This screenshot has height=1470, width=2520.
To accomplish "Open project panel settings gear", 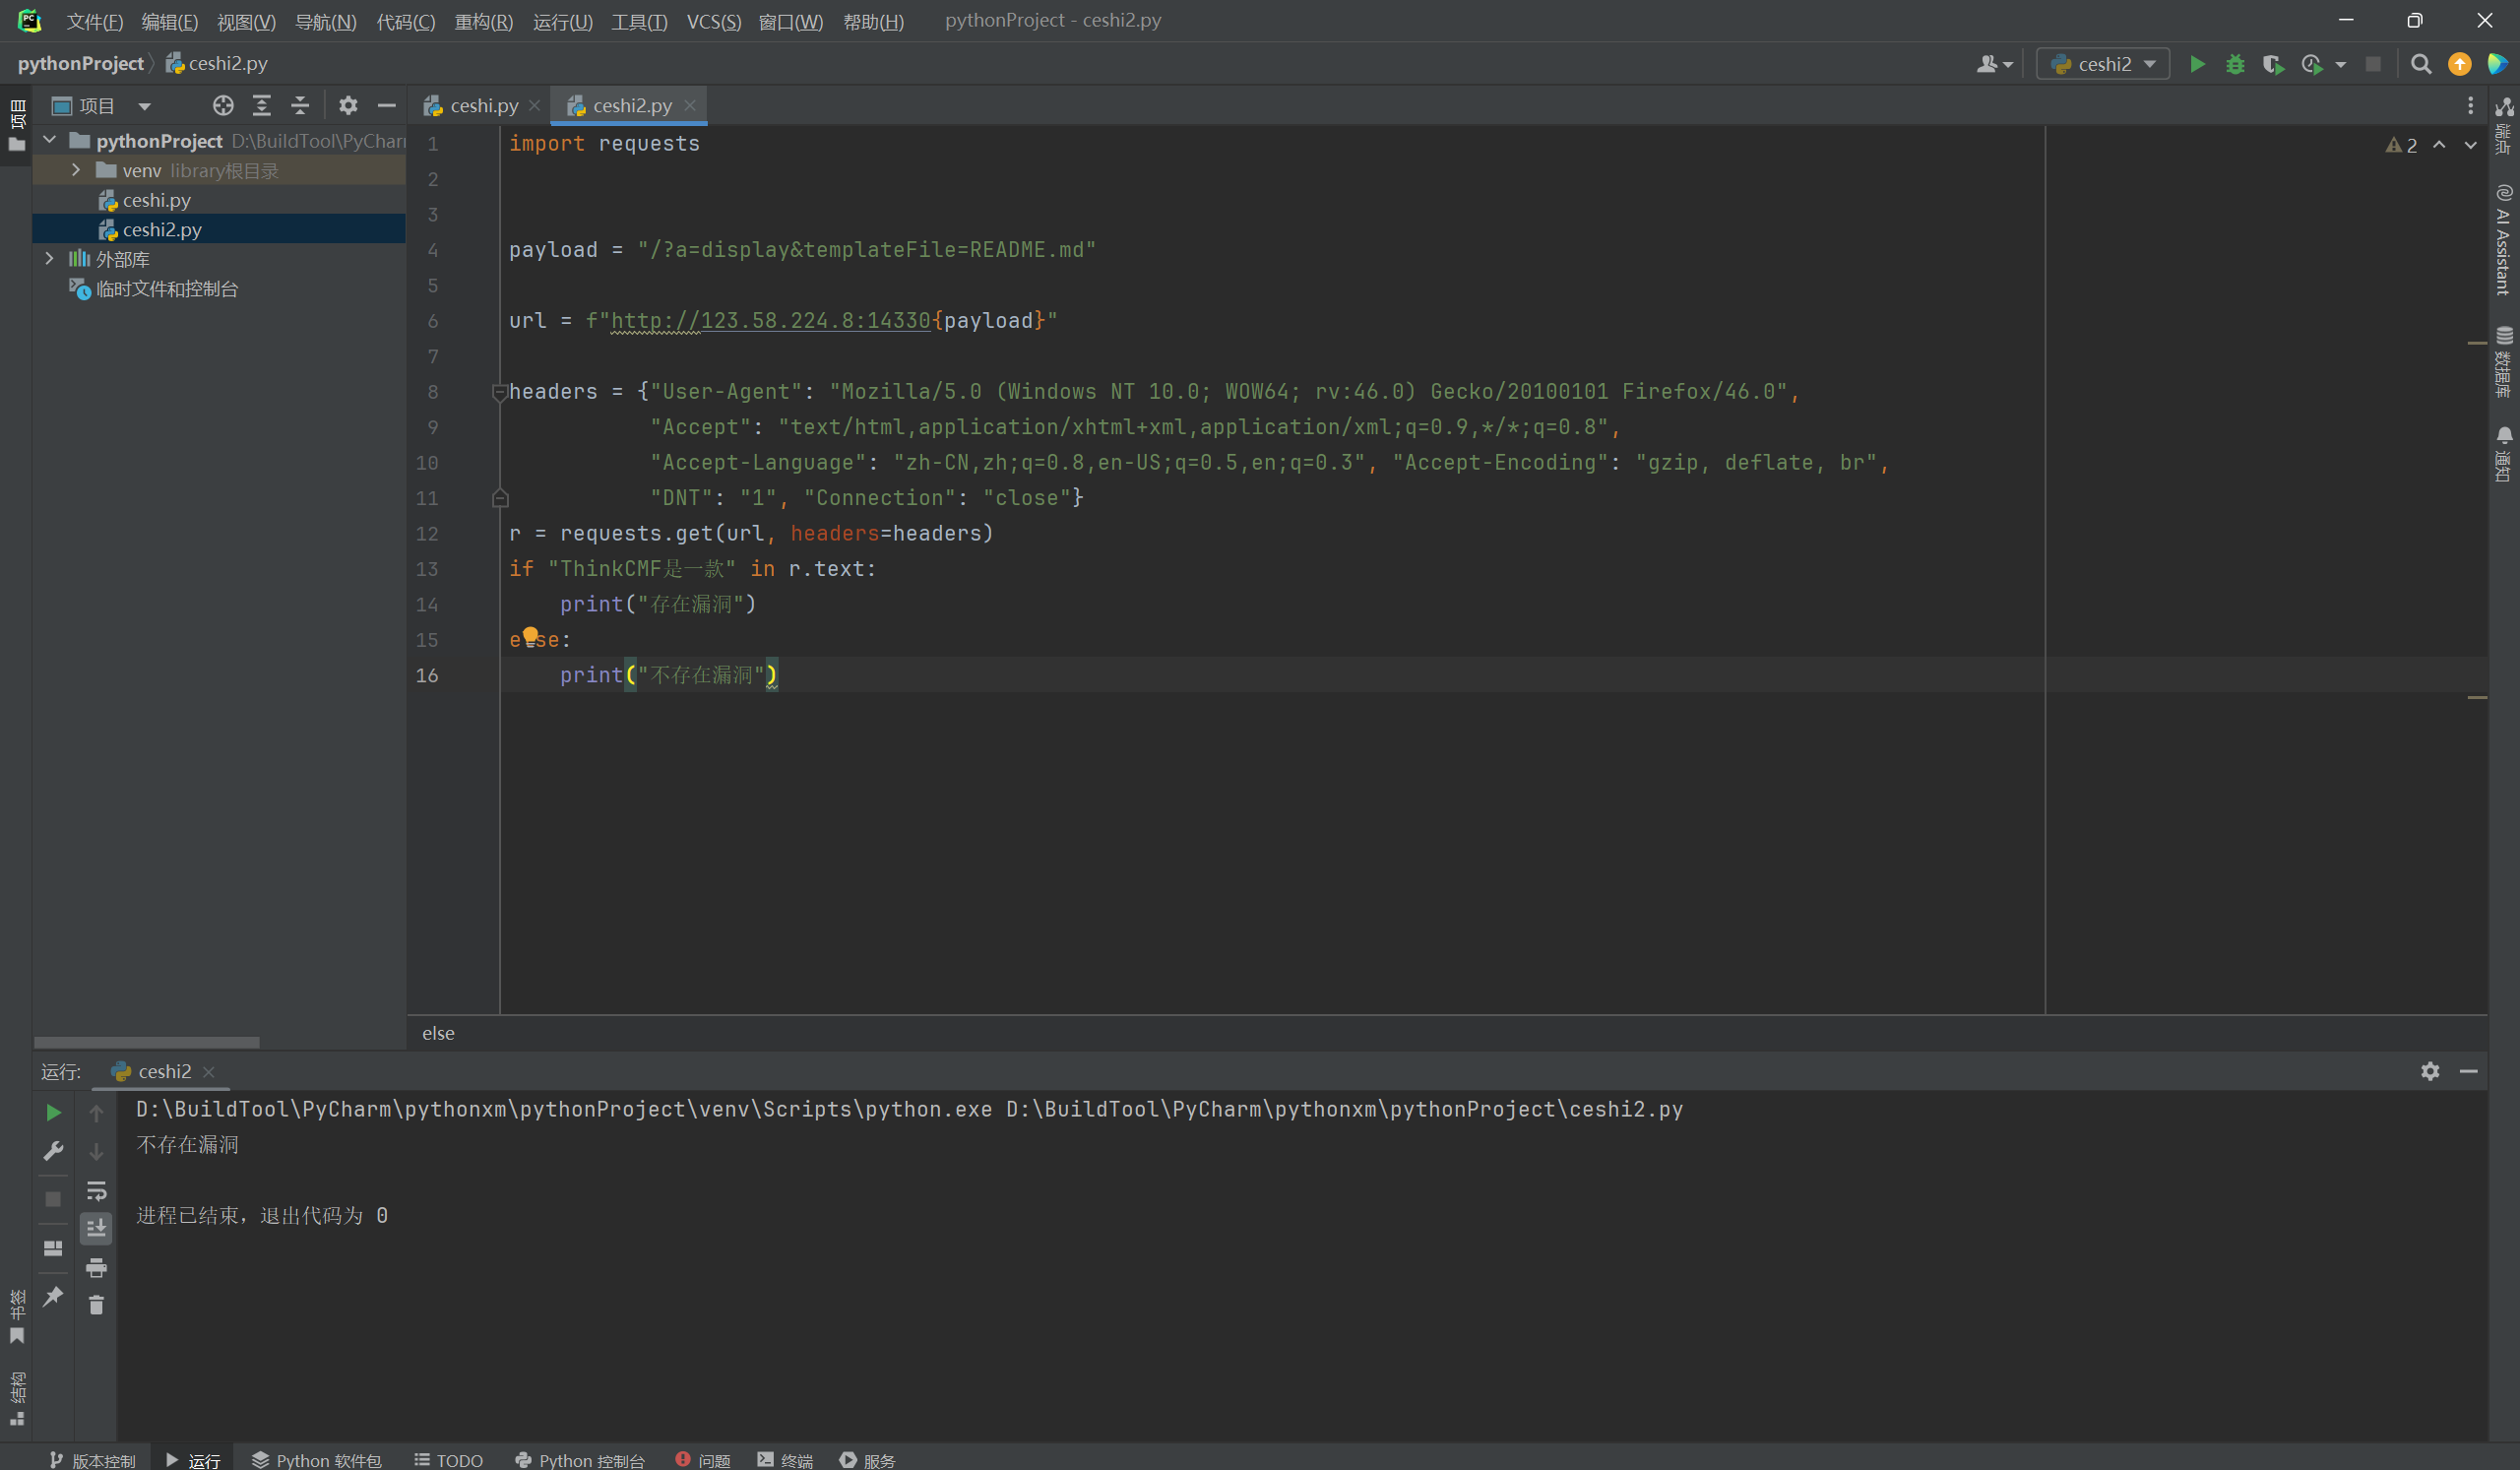I will pyautogui.click(x=348, y=105).
